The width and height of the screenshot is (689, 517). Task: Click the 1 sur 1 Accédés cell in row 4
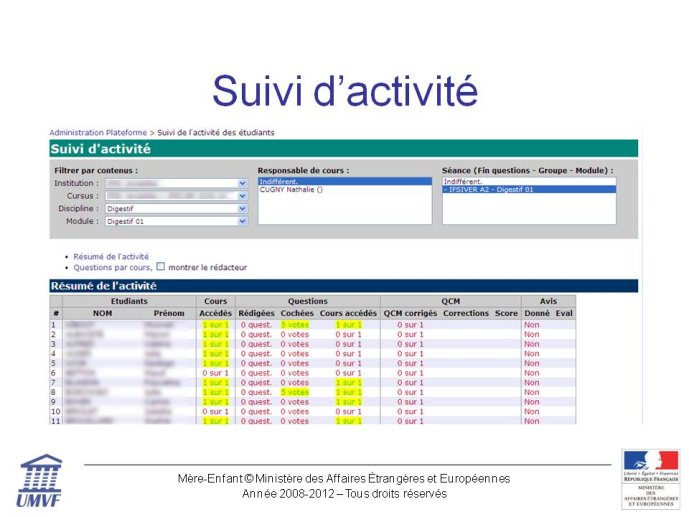coord(215,354)
